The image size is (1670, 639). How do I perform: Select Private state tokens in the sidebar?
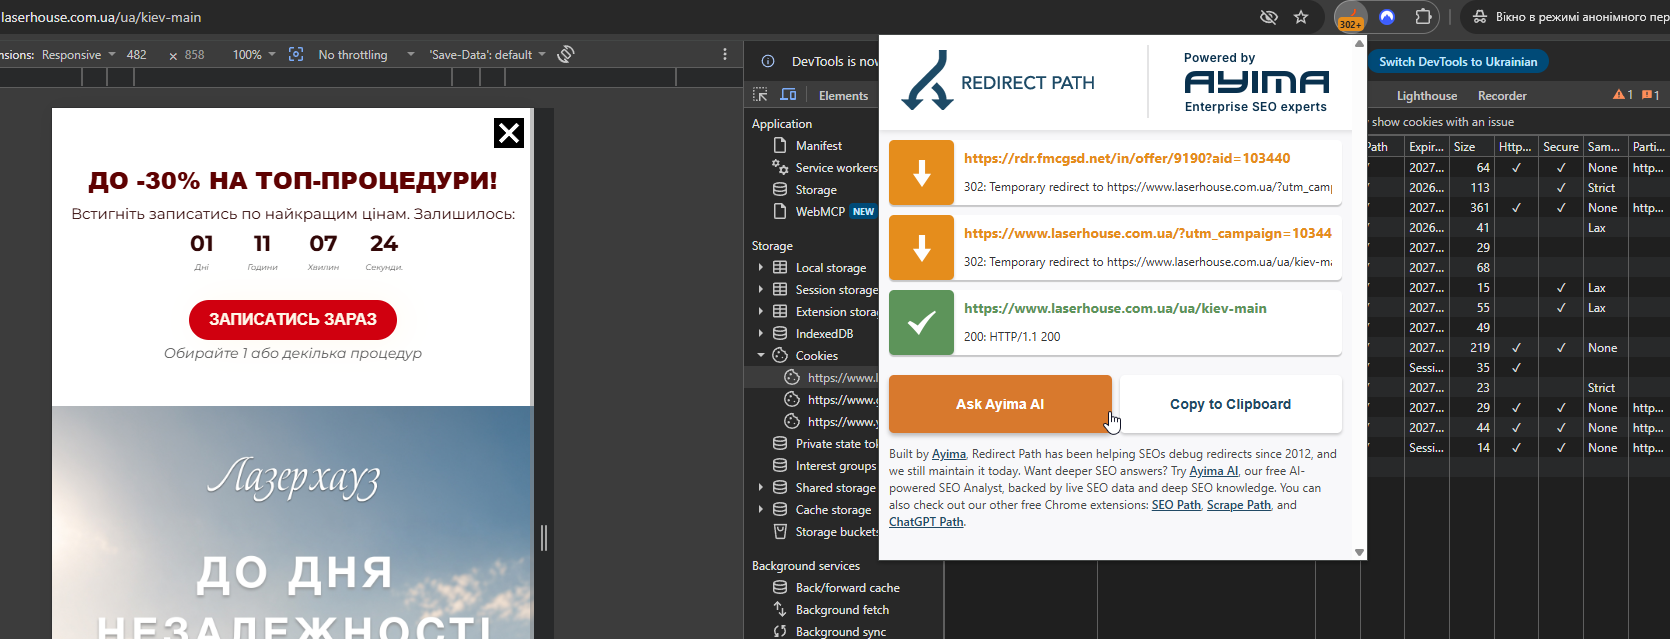pyautogui.click(x=825, y=444)
